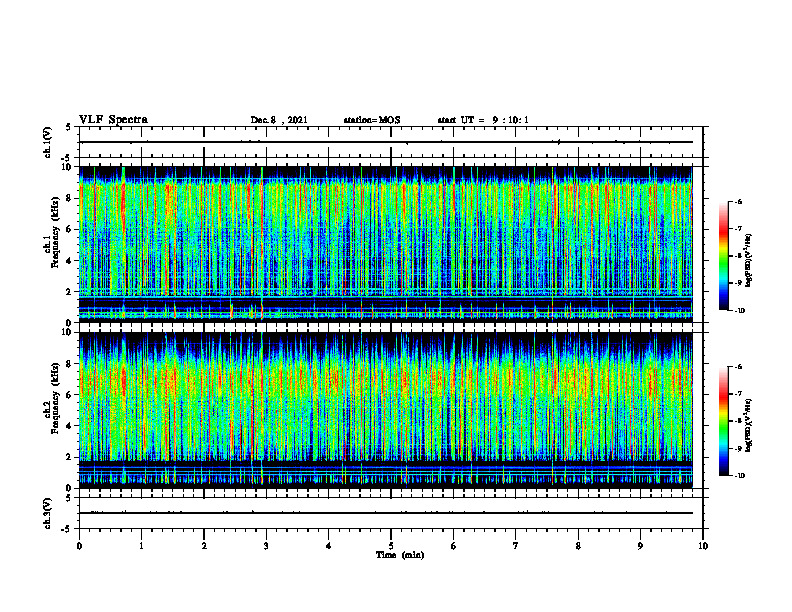
Task: Click ch.1 frequency axis tick label "4"
Action: (x=68, y=261)
